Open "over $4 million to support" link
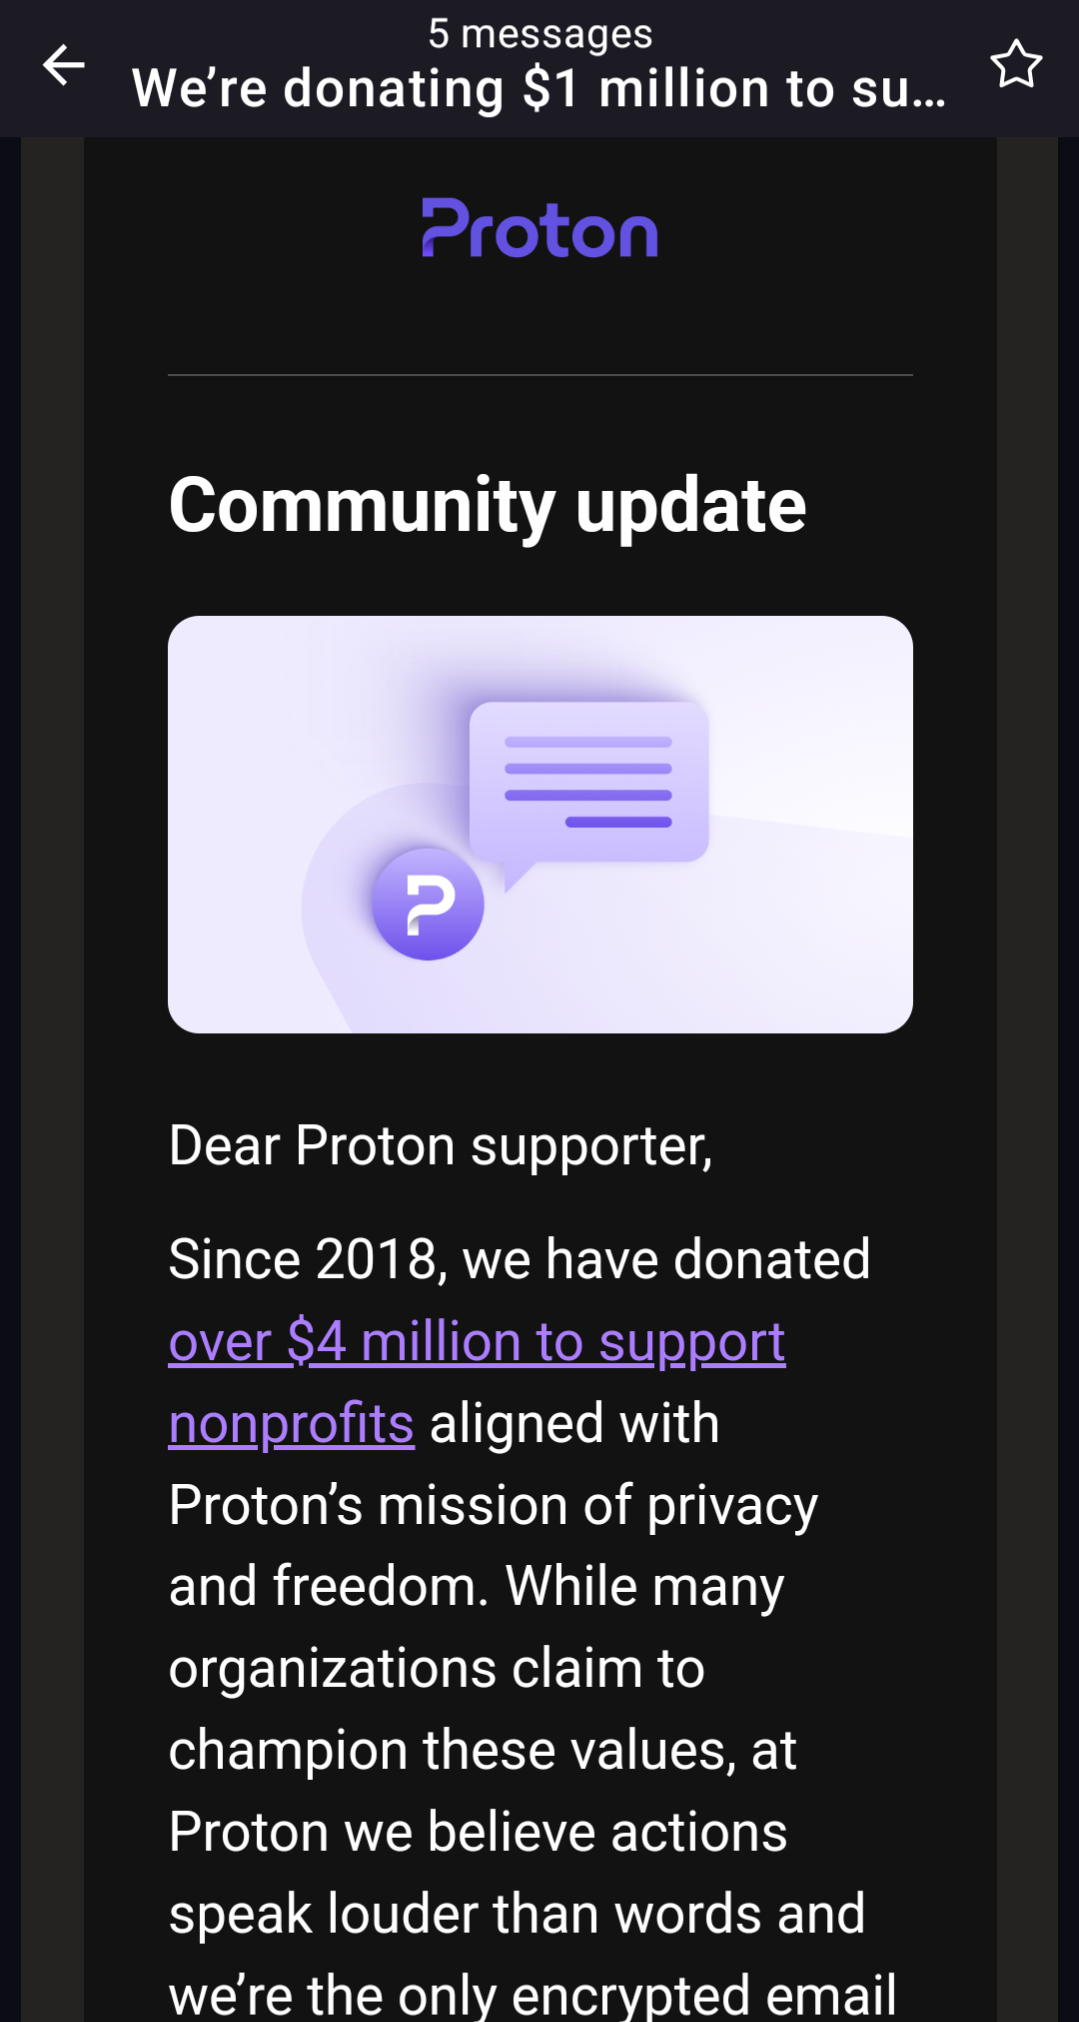Screen dimensions: 1079x2022 tap(477, 1341)
